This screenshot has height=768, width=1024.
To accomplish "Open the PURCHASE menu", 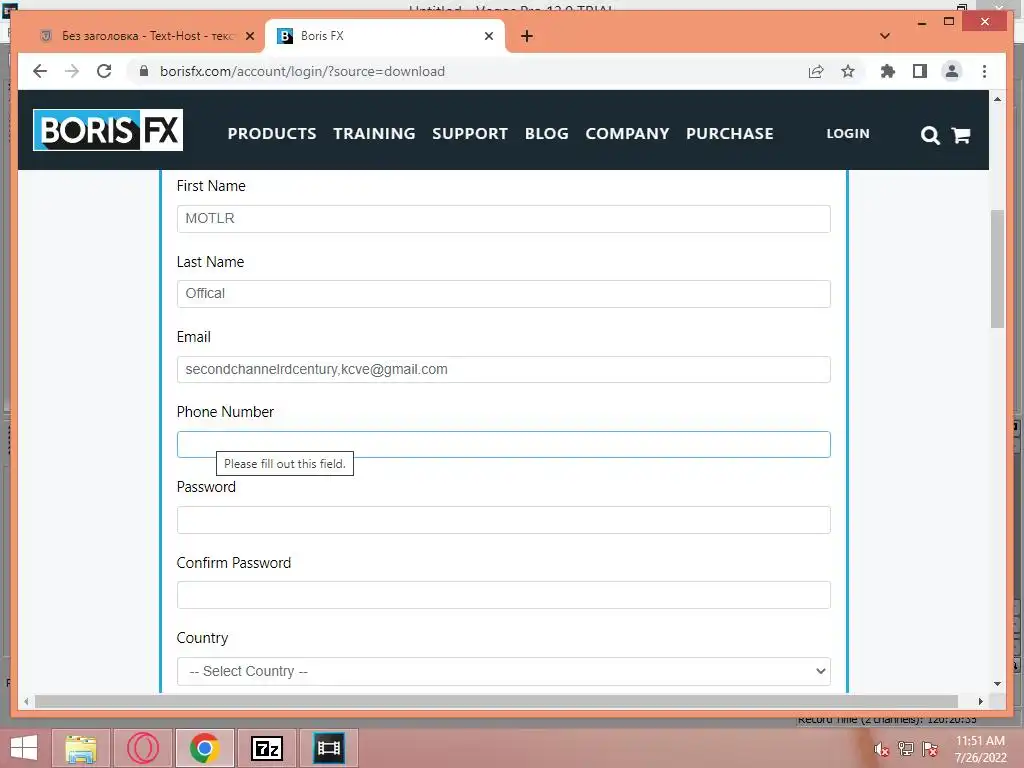I will coord(729,133).
